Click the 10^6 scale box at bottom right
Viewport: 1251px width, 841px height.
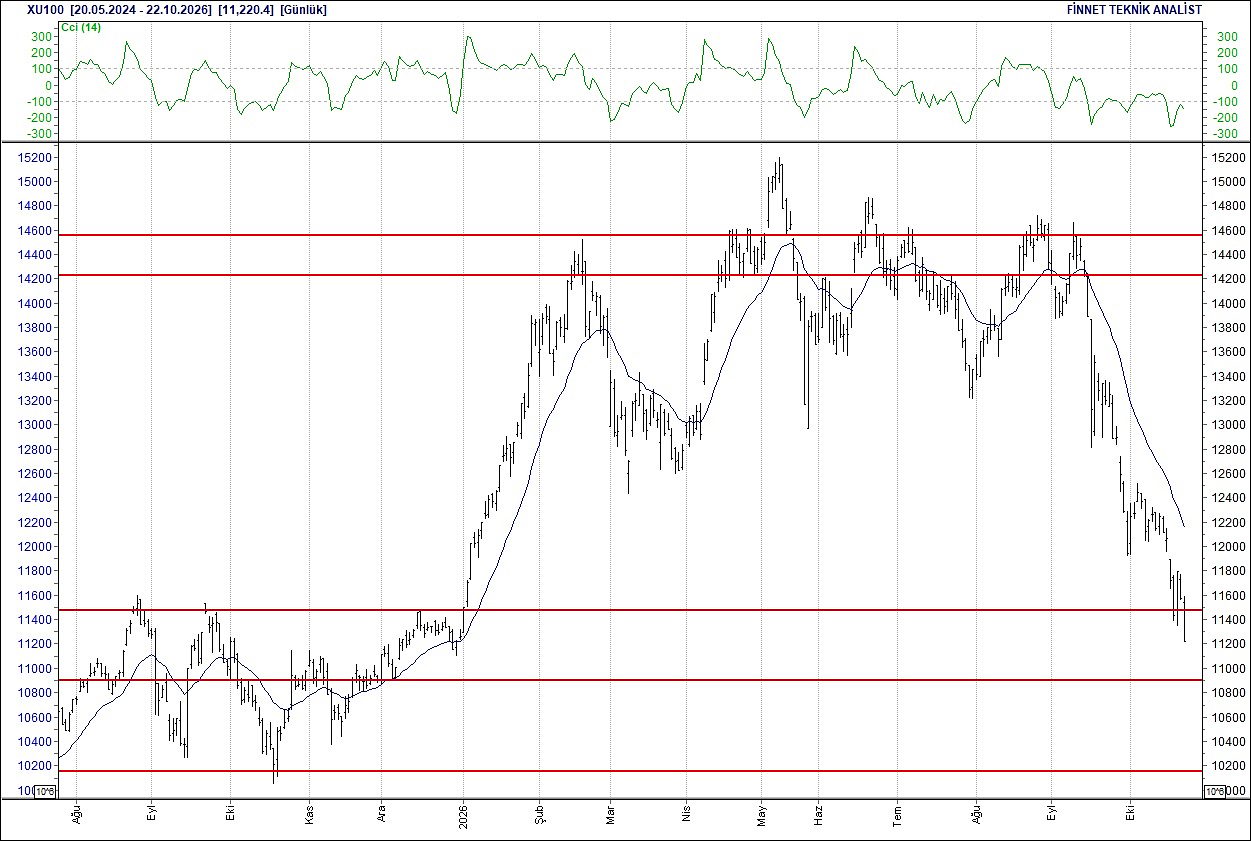[1214, 792]
